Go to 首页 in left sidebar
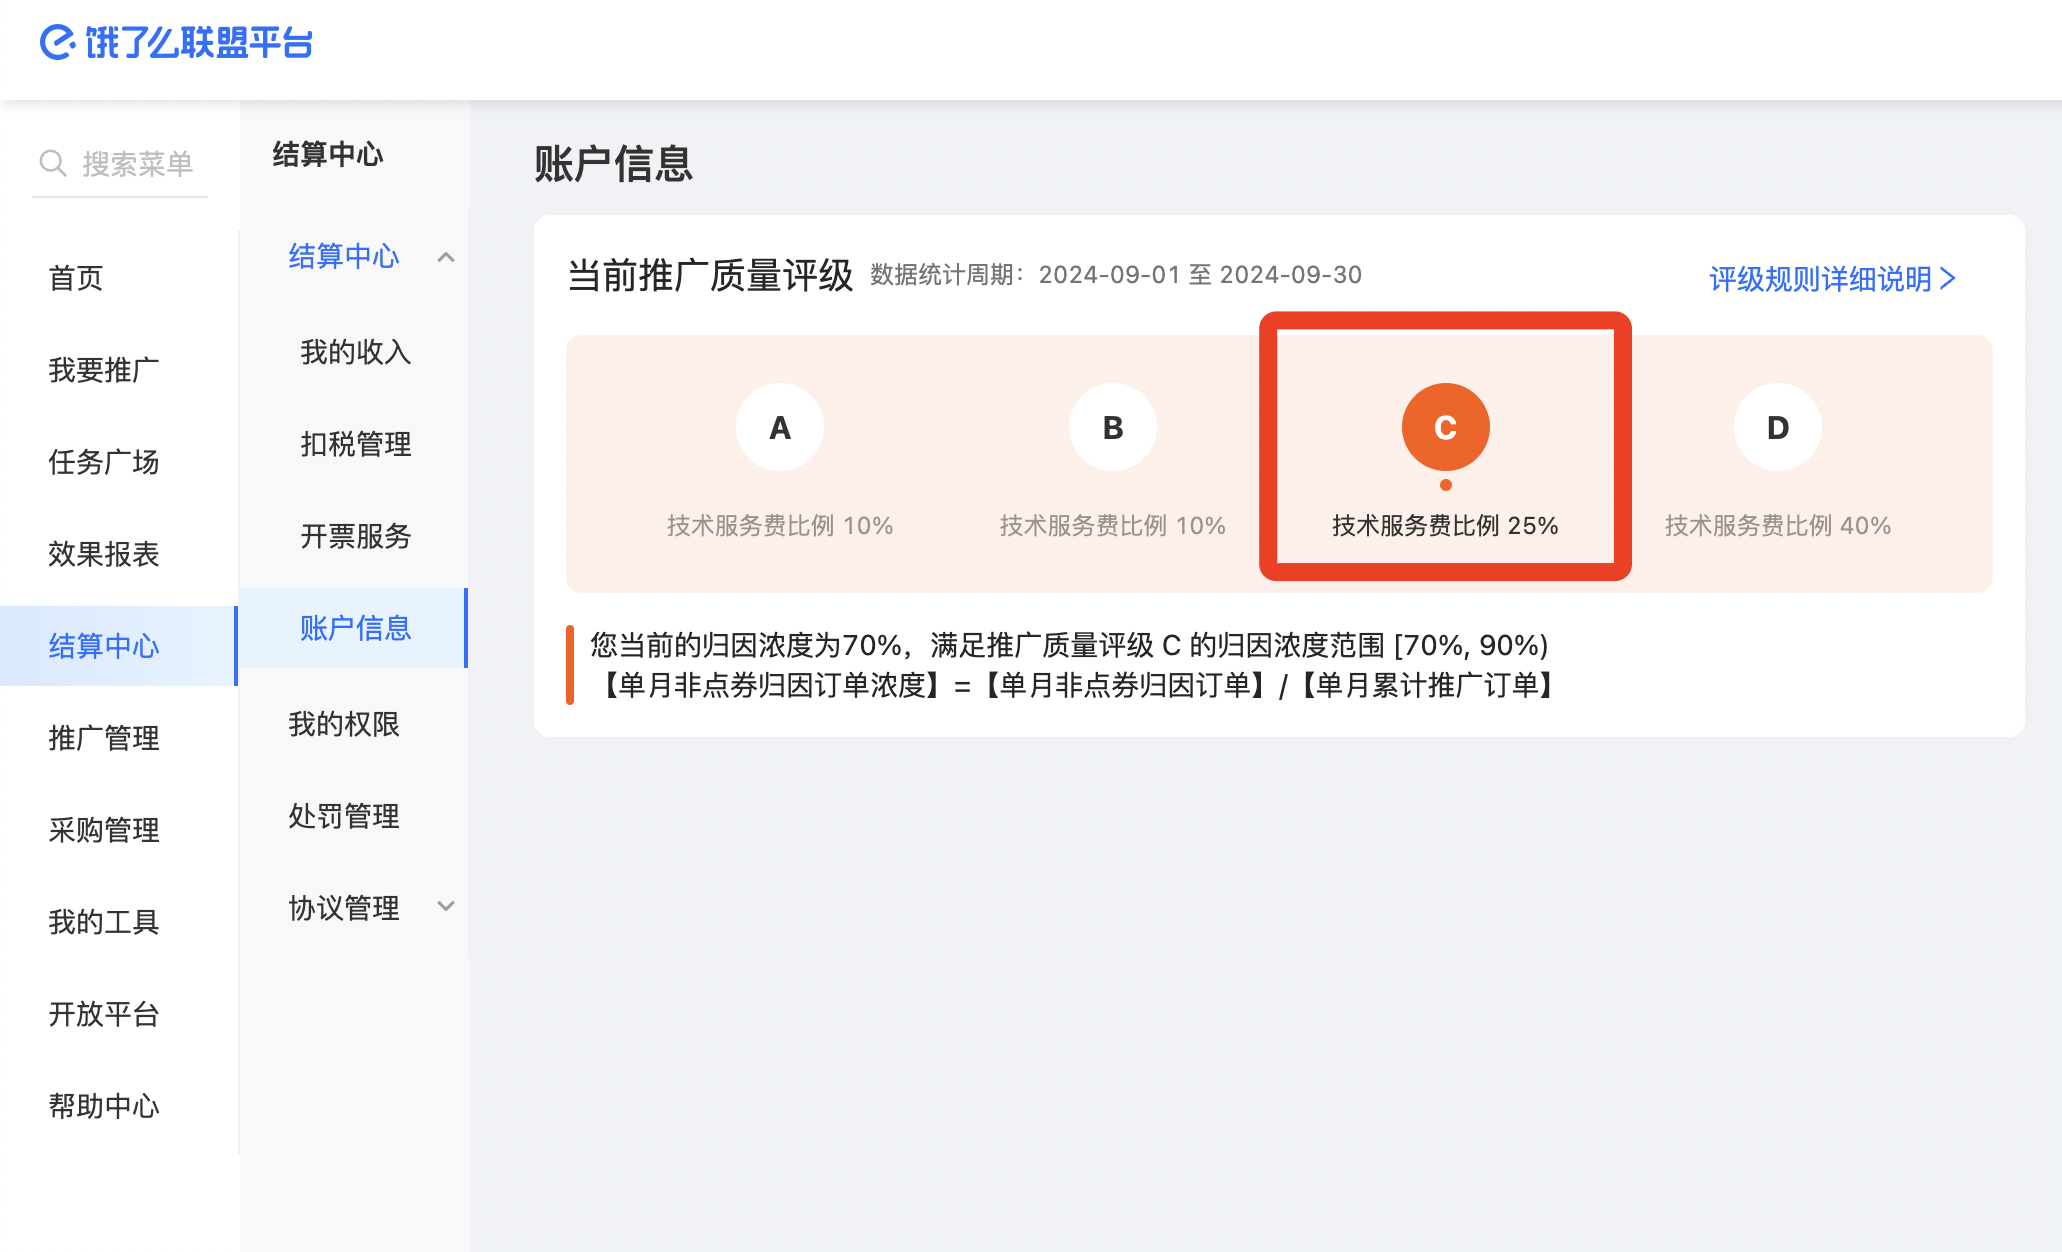2062x1252 pixels. coord(76,278)
